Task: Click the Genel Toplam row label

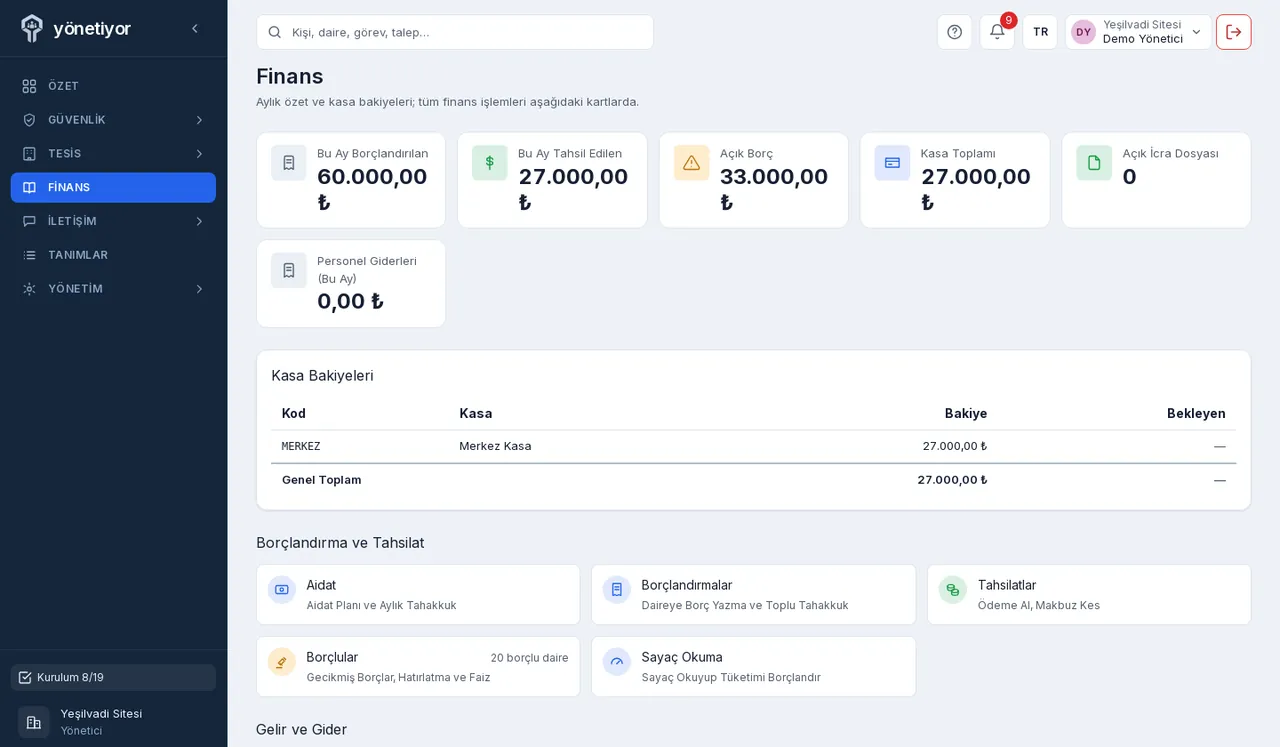Action: coord(321,480)
